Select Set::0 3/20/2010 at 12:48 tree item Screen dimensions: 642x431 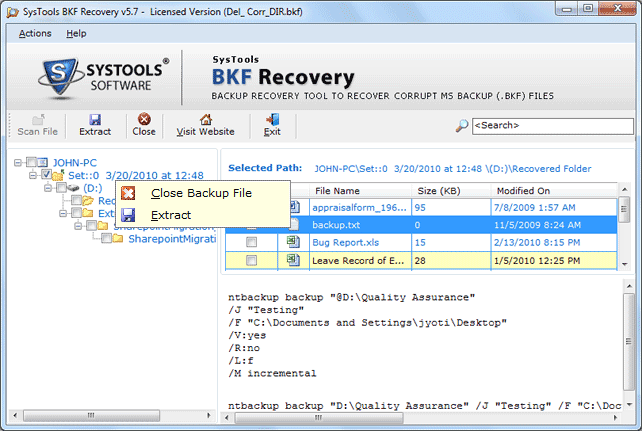[x=136, y=176]
